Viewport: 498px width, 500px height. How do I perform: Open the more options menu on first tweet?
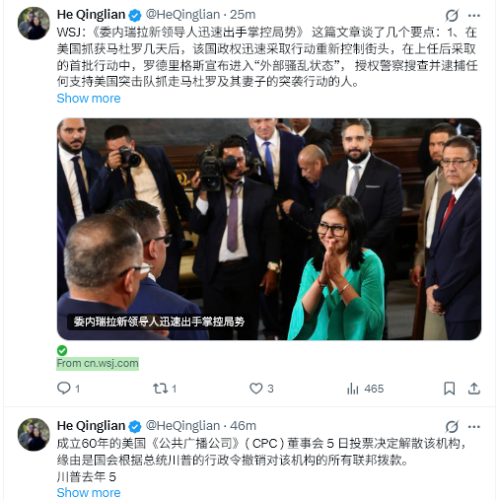coord(474,15)
